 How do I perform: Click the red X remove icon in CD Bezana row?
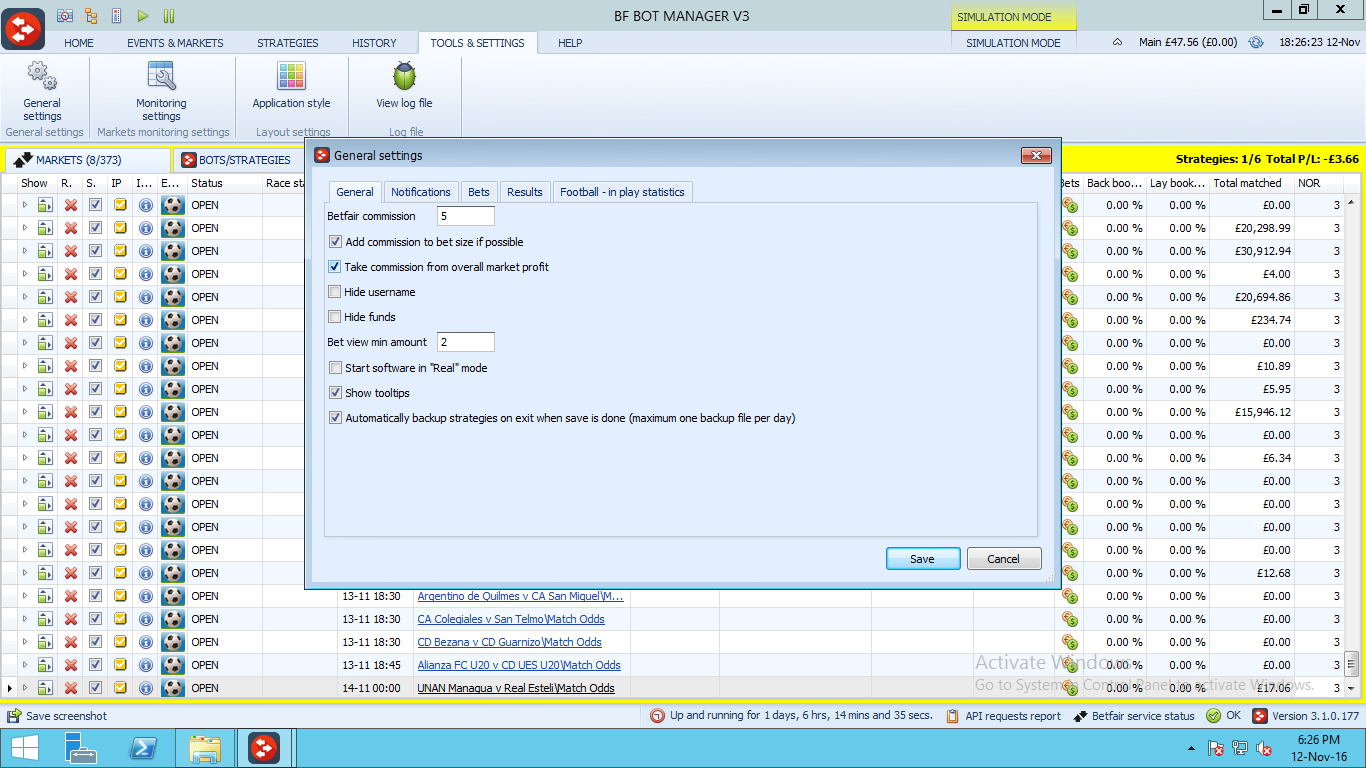[70, 642]
